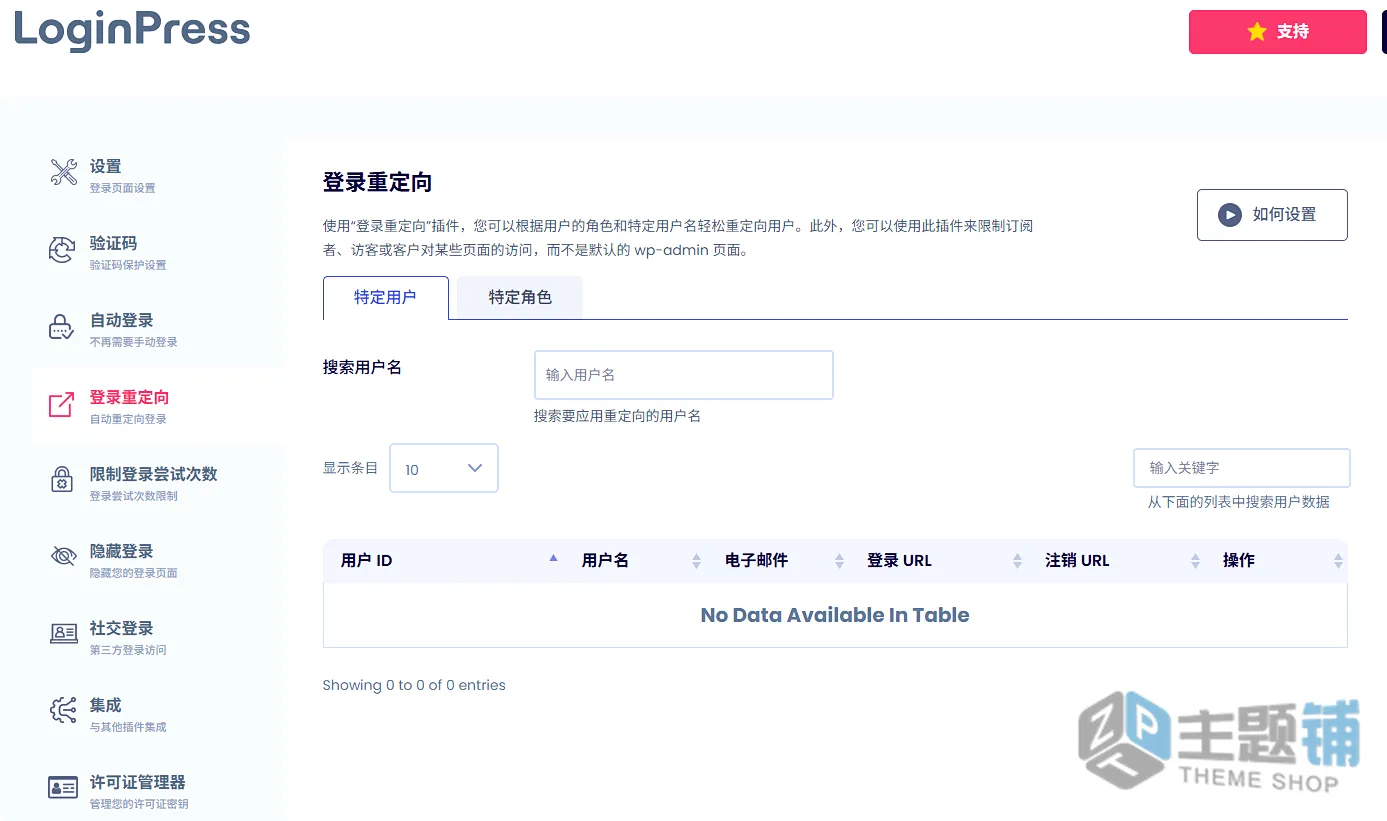The height and width of the screenshot is (821, 1387).
Task: Open 限制登录尝试次数 in the sidebar
Action: click(x=157, y=482)
